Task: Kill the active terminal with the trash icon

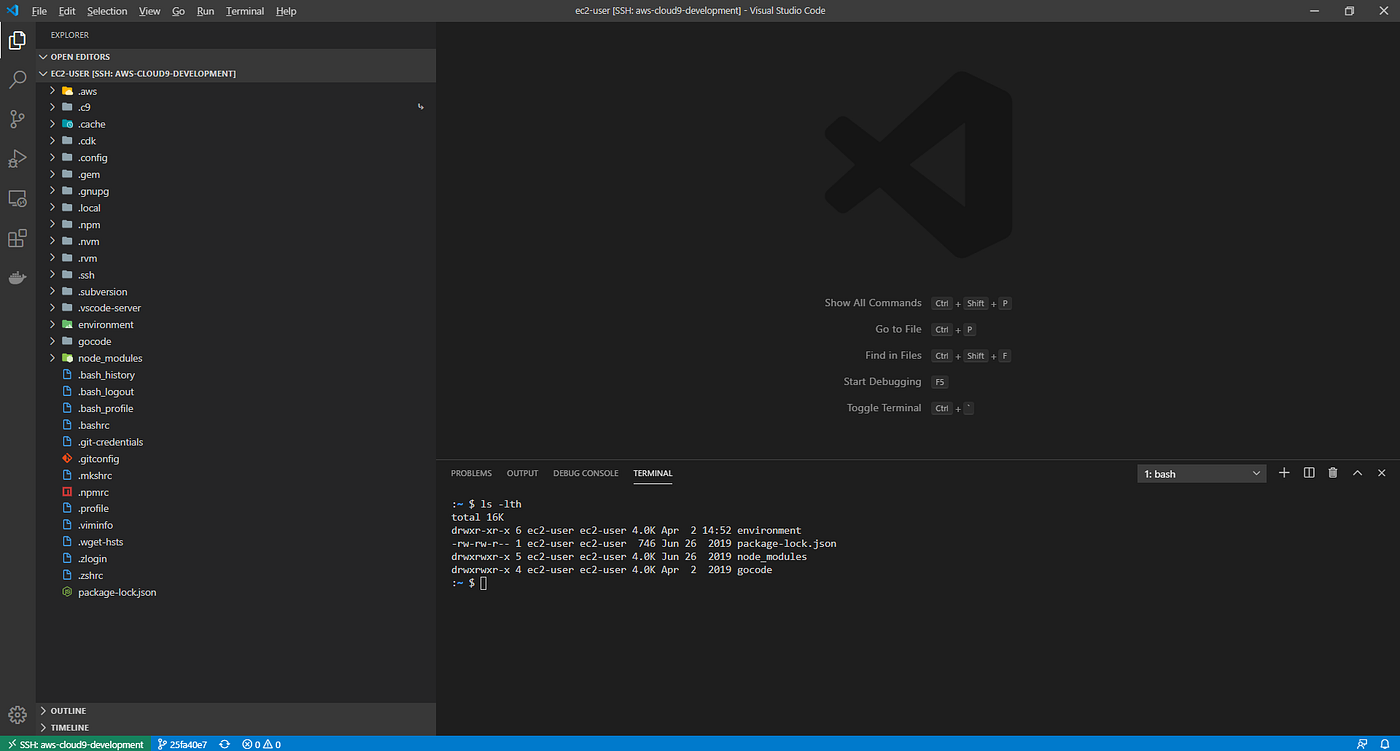Action: [x=1332, y=472]
